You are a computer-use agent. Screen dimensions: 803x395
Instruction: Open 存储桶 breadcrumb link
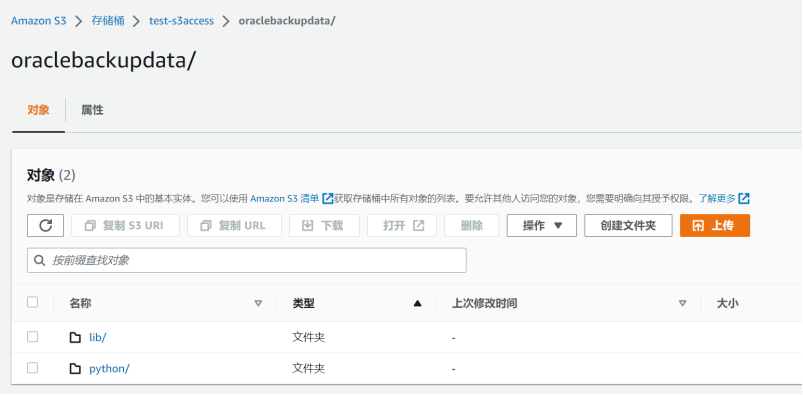pyautogui.click(x=108, y=21)
